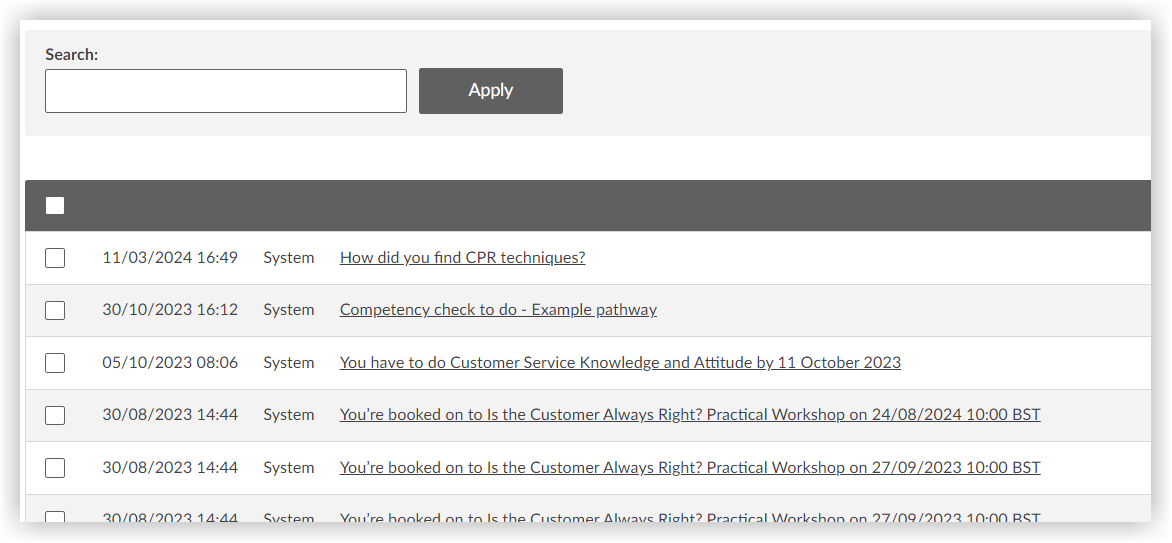1172x543 pixels.
Task: Click the date 05/10/2023 08:06
Action: coord(170,363)
